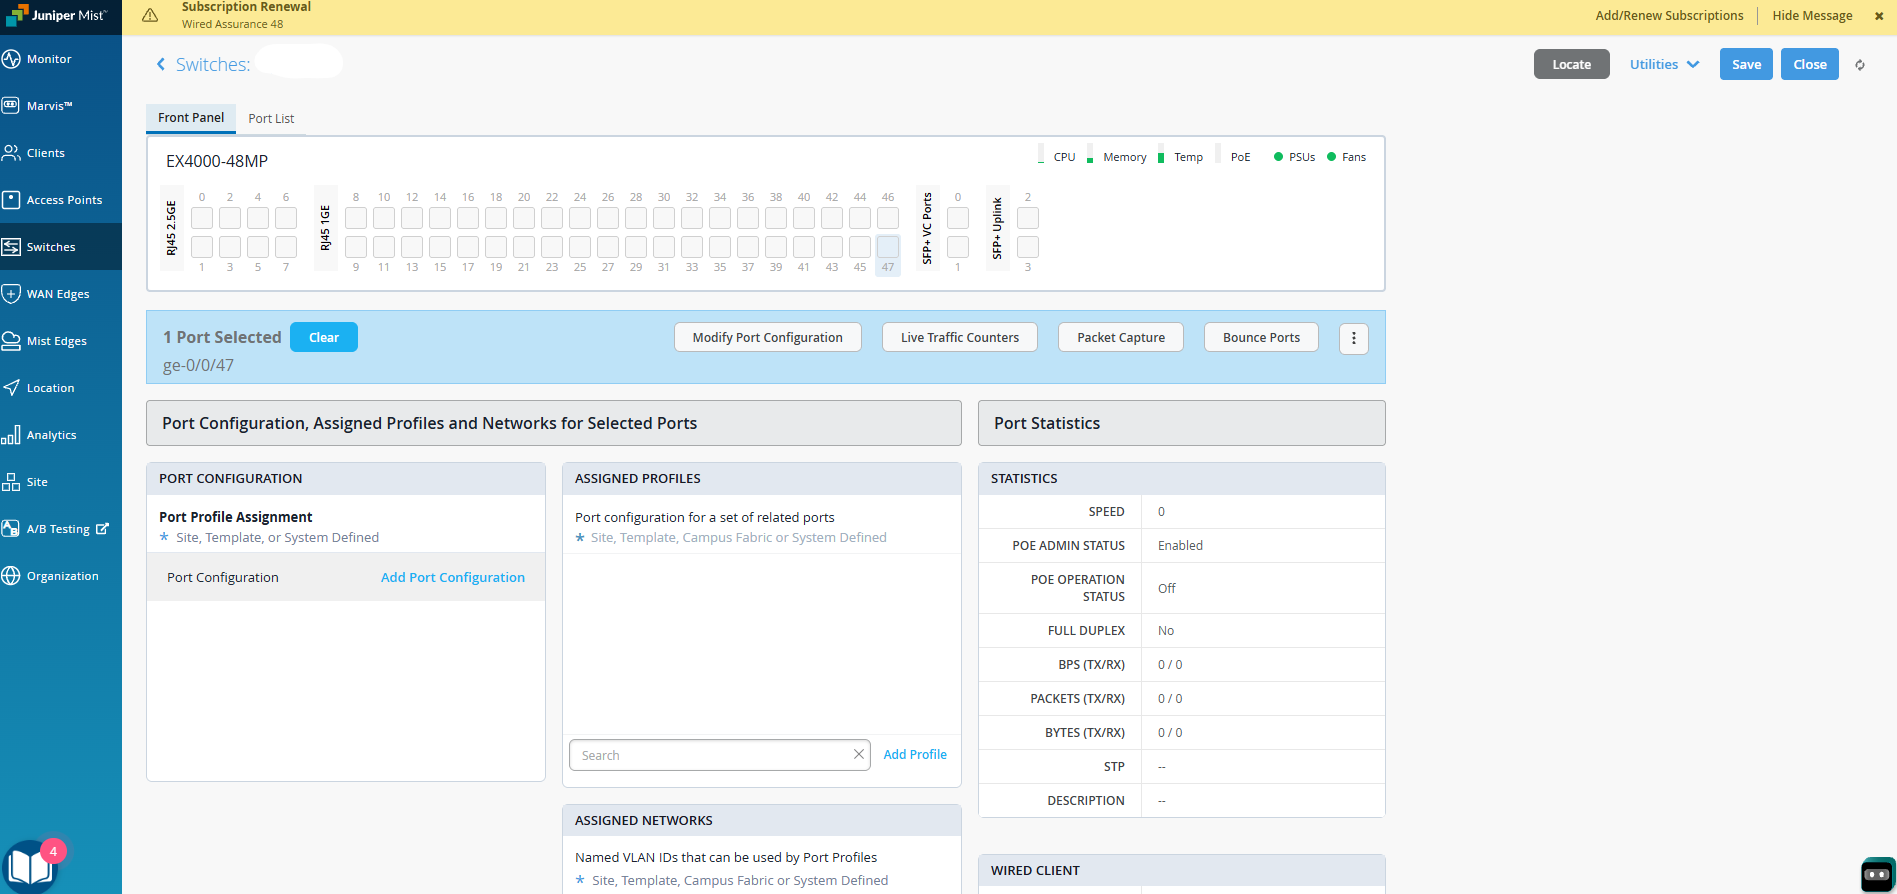Click Bounce Ports button
The image size is (1897, 894).
pos(1262,337)
